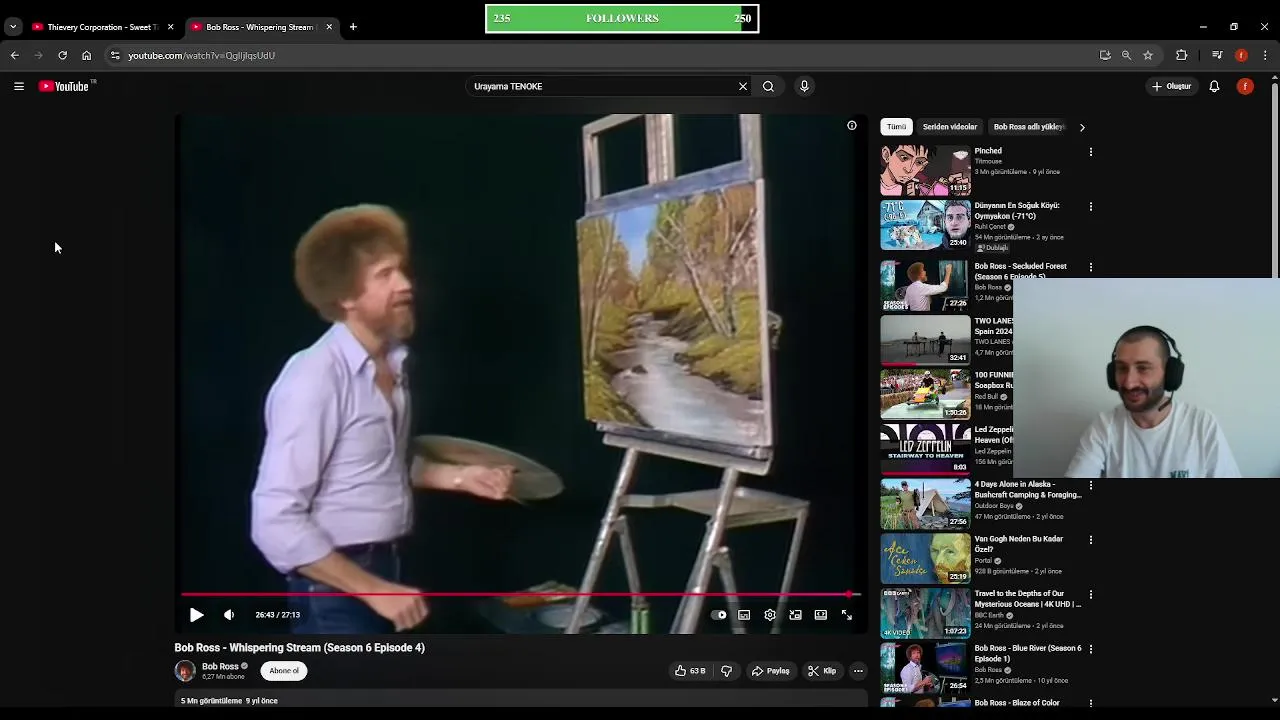This screenshot has height=720, width=1280.
Task: Switch to the miniplayer
Action: tap(795, 615)
